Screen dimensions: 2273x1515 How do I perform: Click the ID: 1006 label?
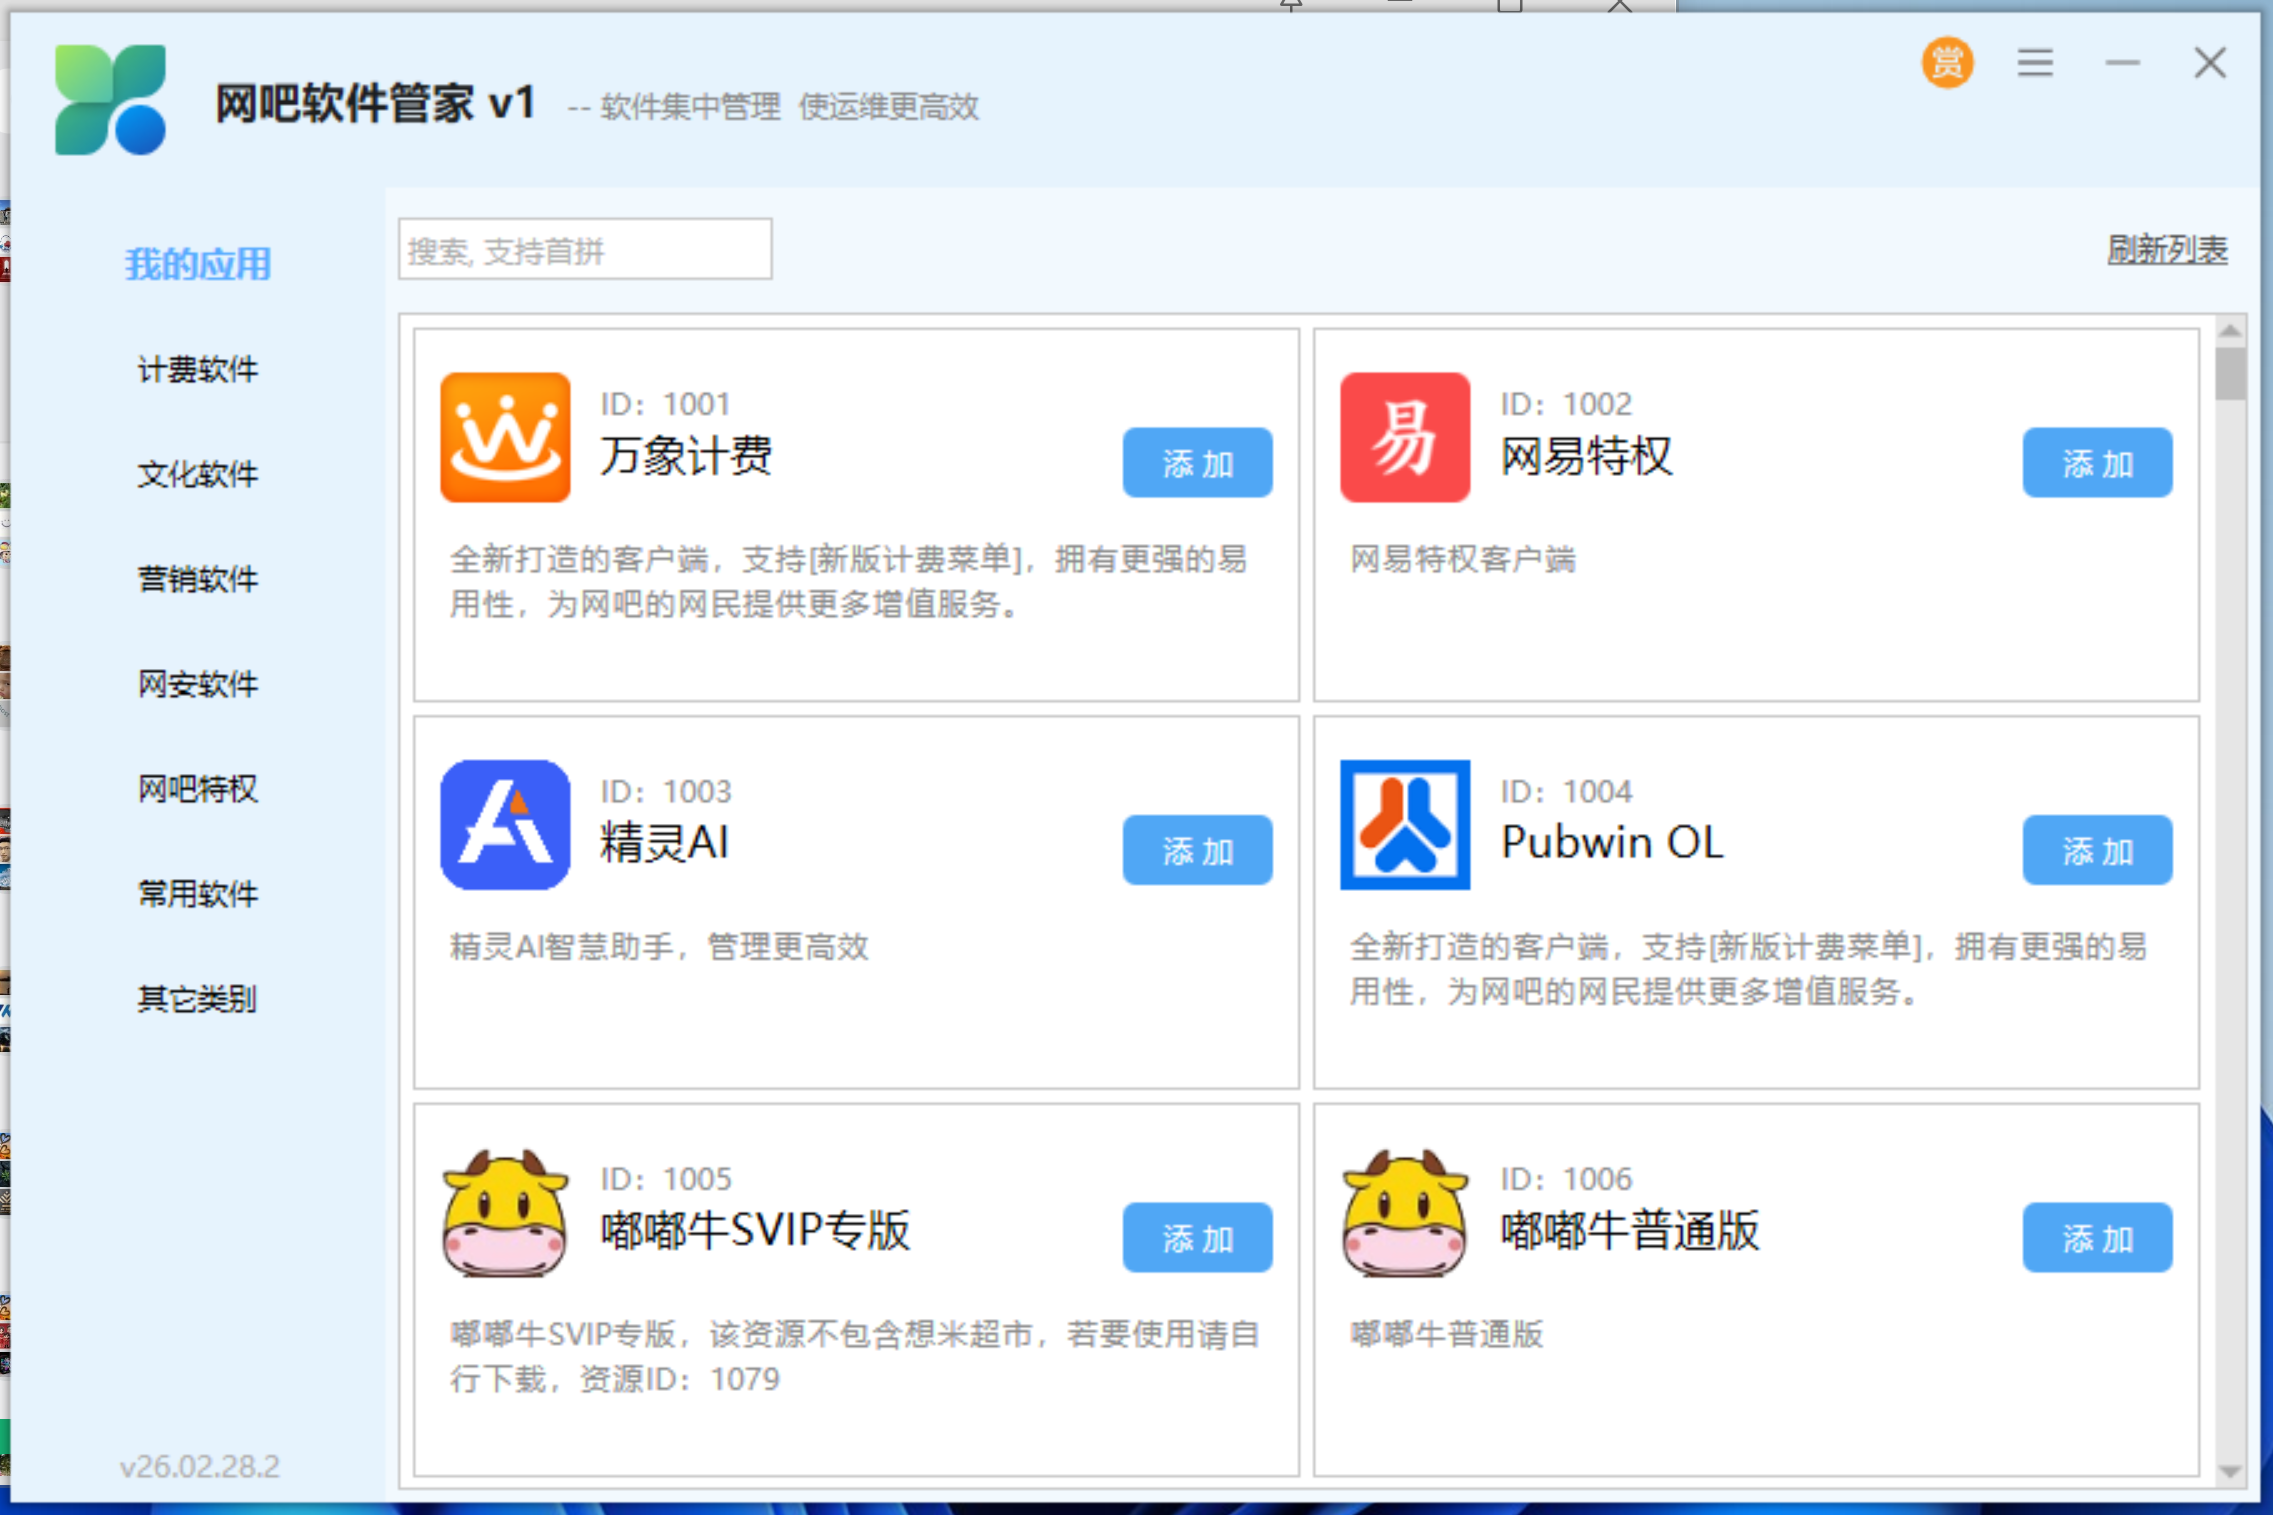[x=1566, y=1179]
